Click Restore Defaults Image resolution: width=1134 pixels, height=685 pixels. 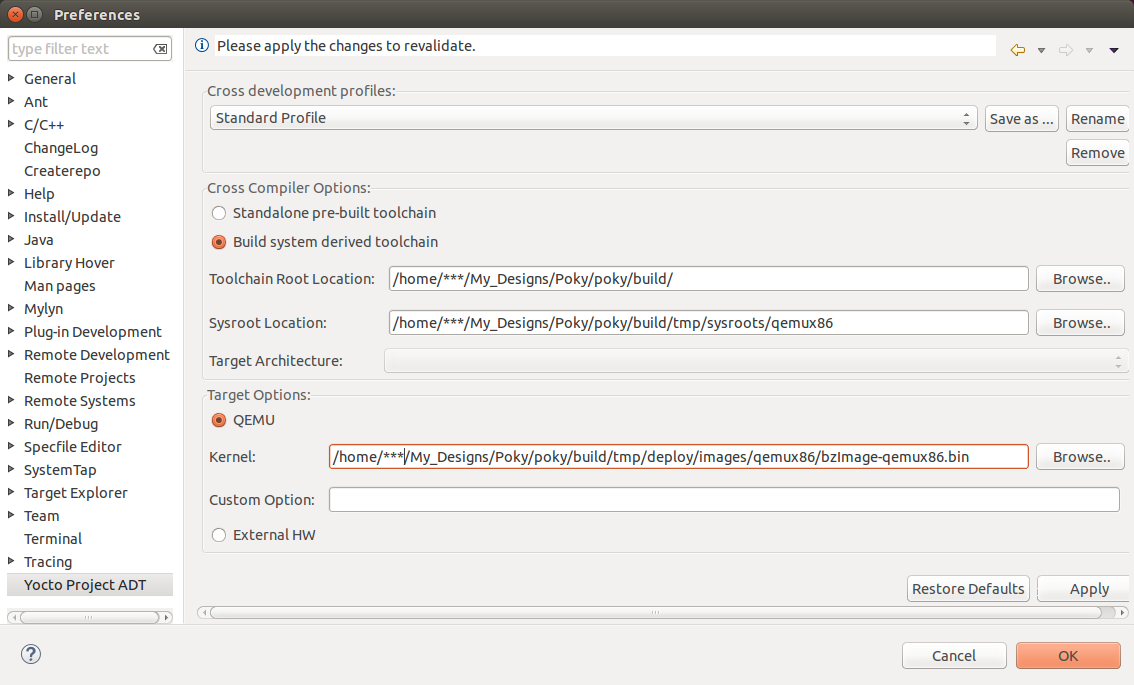[x=967, y=588]
